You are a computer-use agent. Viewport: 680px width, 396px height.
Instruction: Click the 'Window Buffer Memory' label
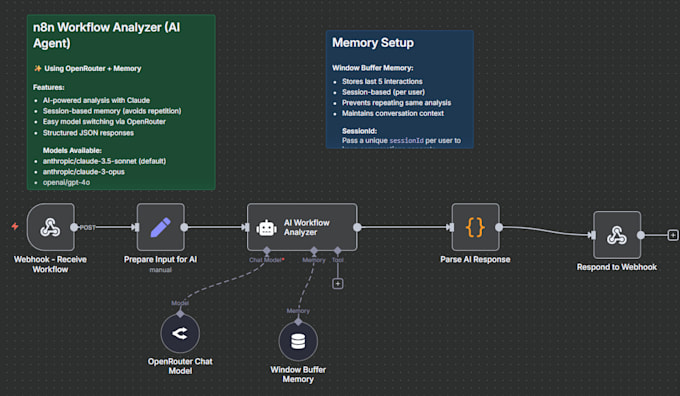pyautogui.click(x=298, y=374)
